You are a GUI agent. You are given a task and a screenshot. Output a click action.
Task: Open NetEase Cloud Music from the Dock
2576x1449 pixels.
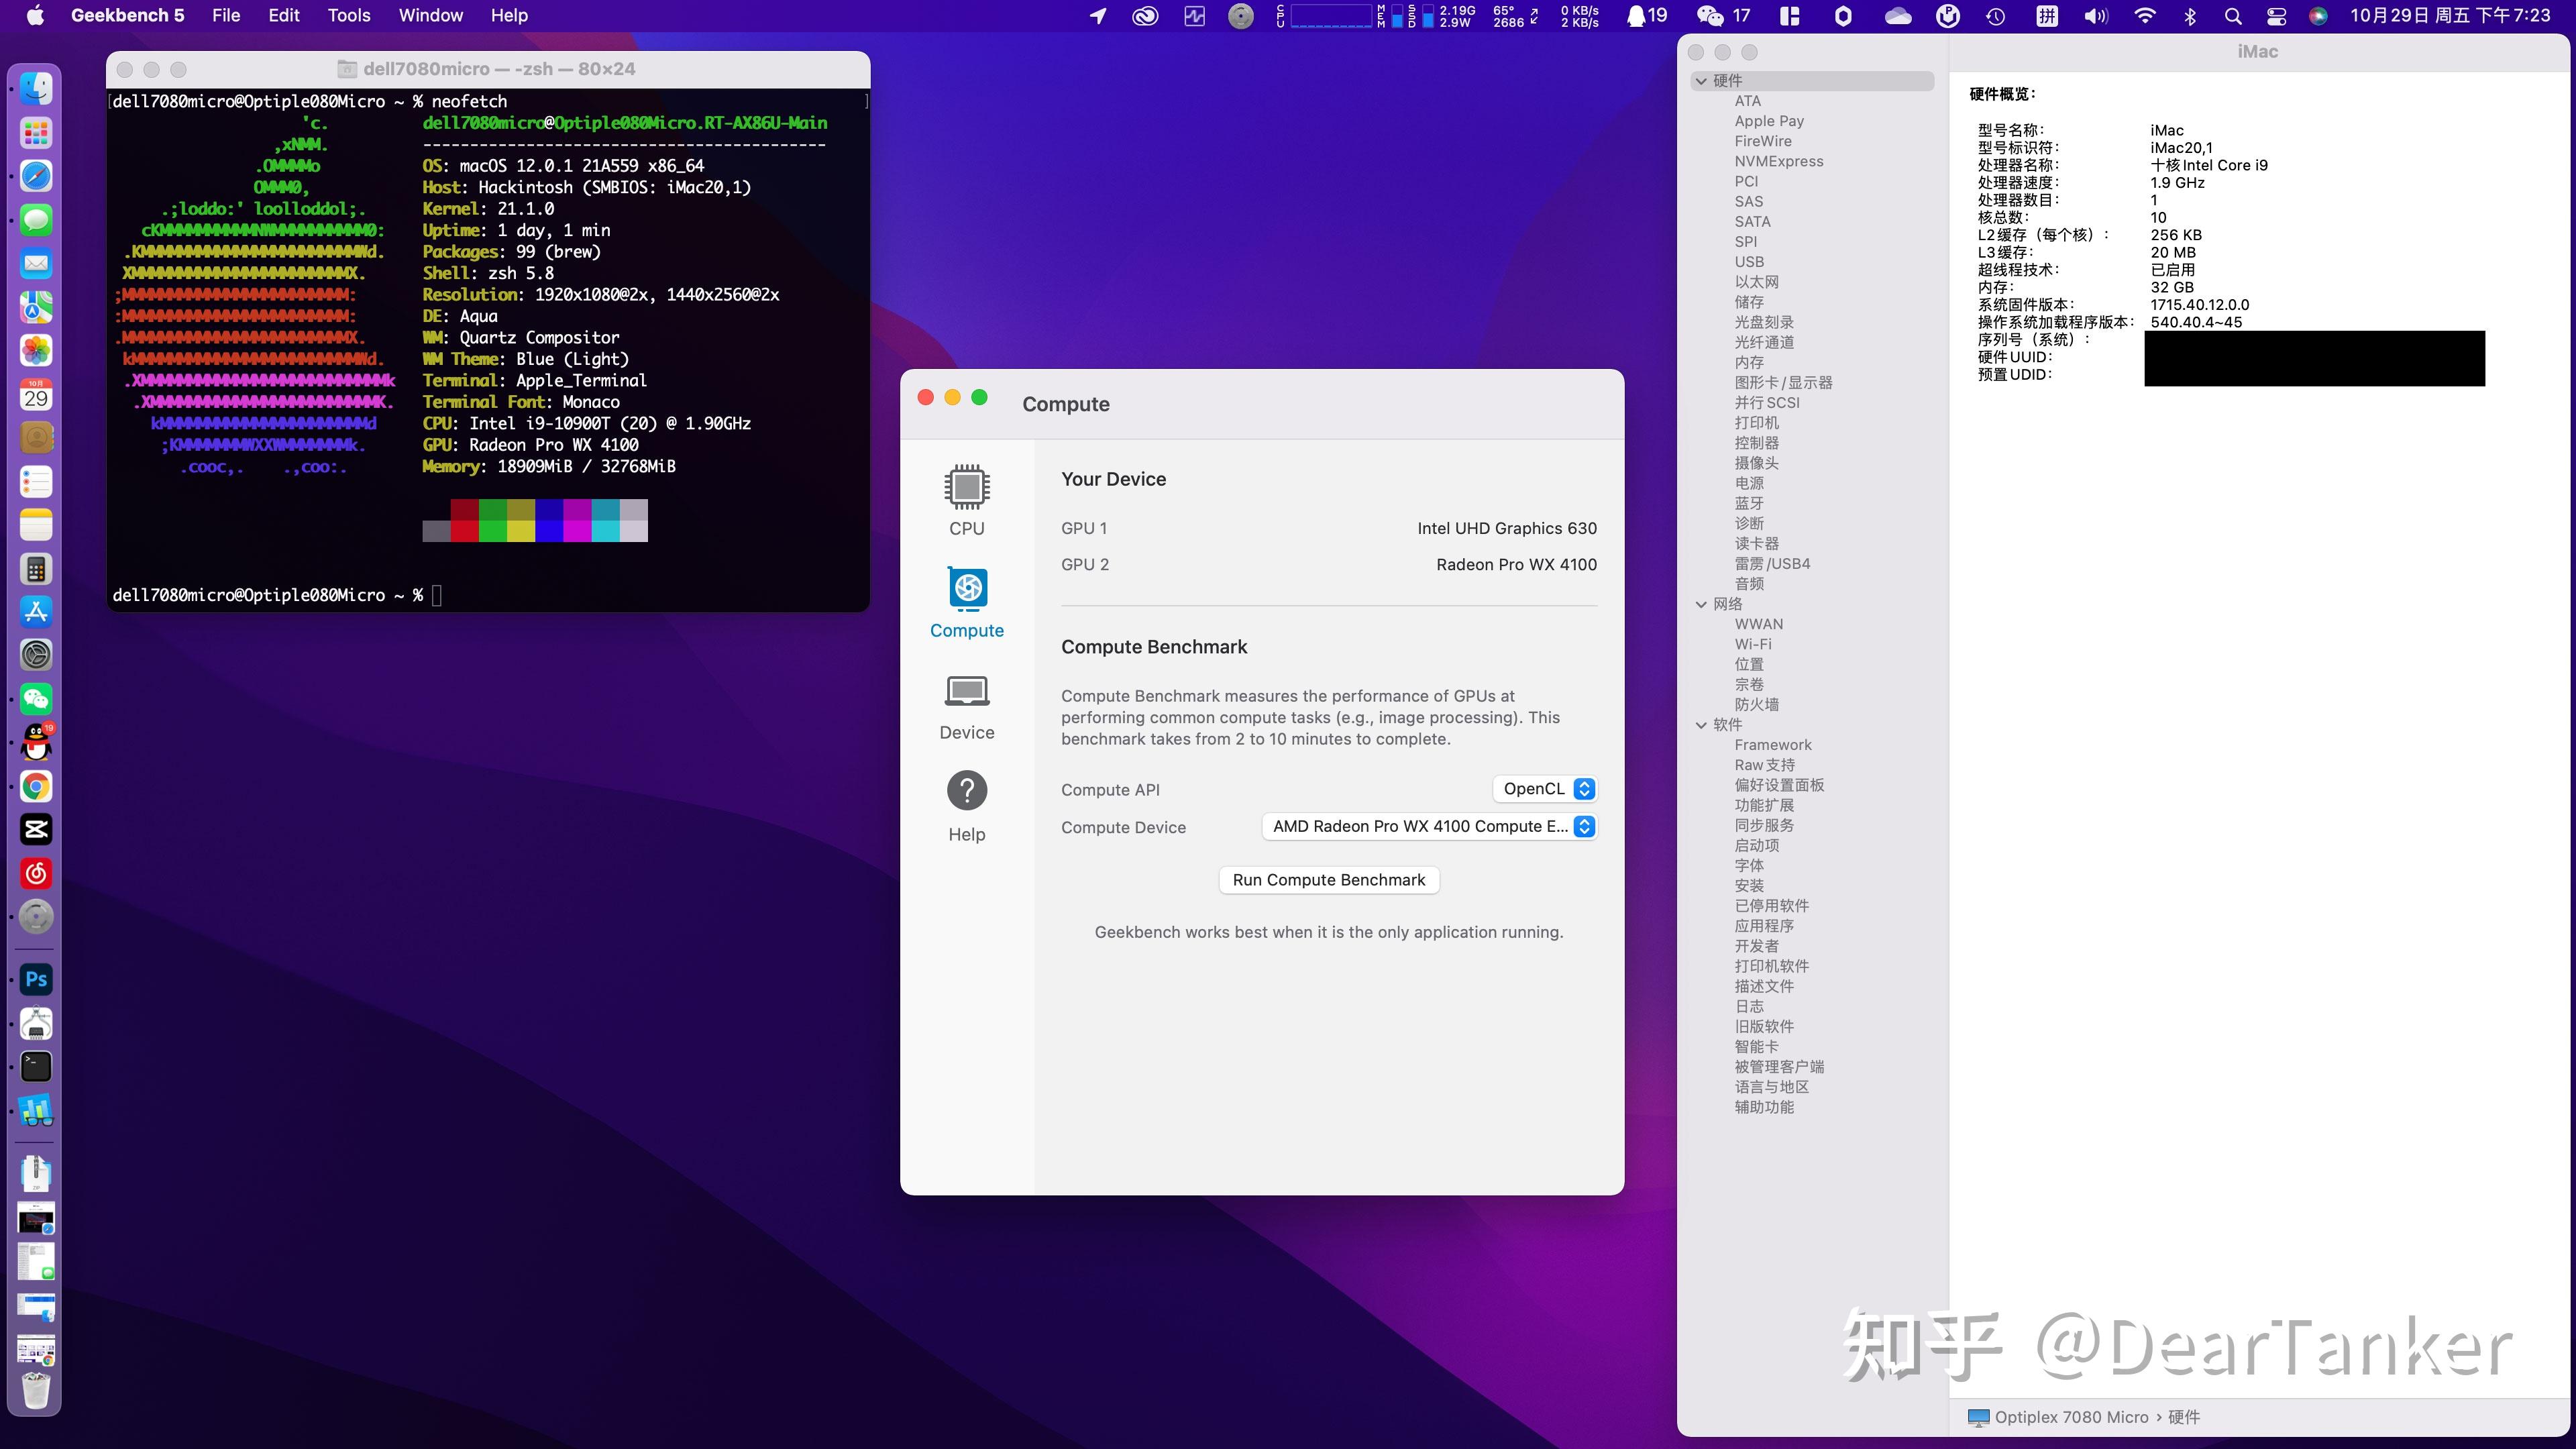coord(36,874)
